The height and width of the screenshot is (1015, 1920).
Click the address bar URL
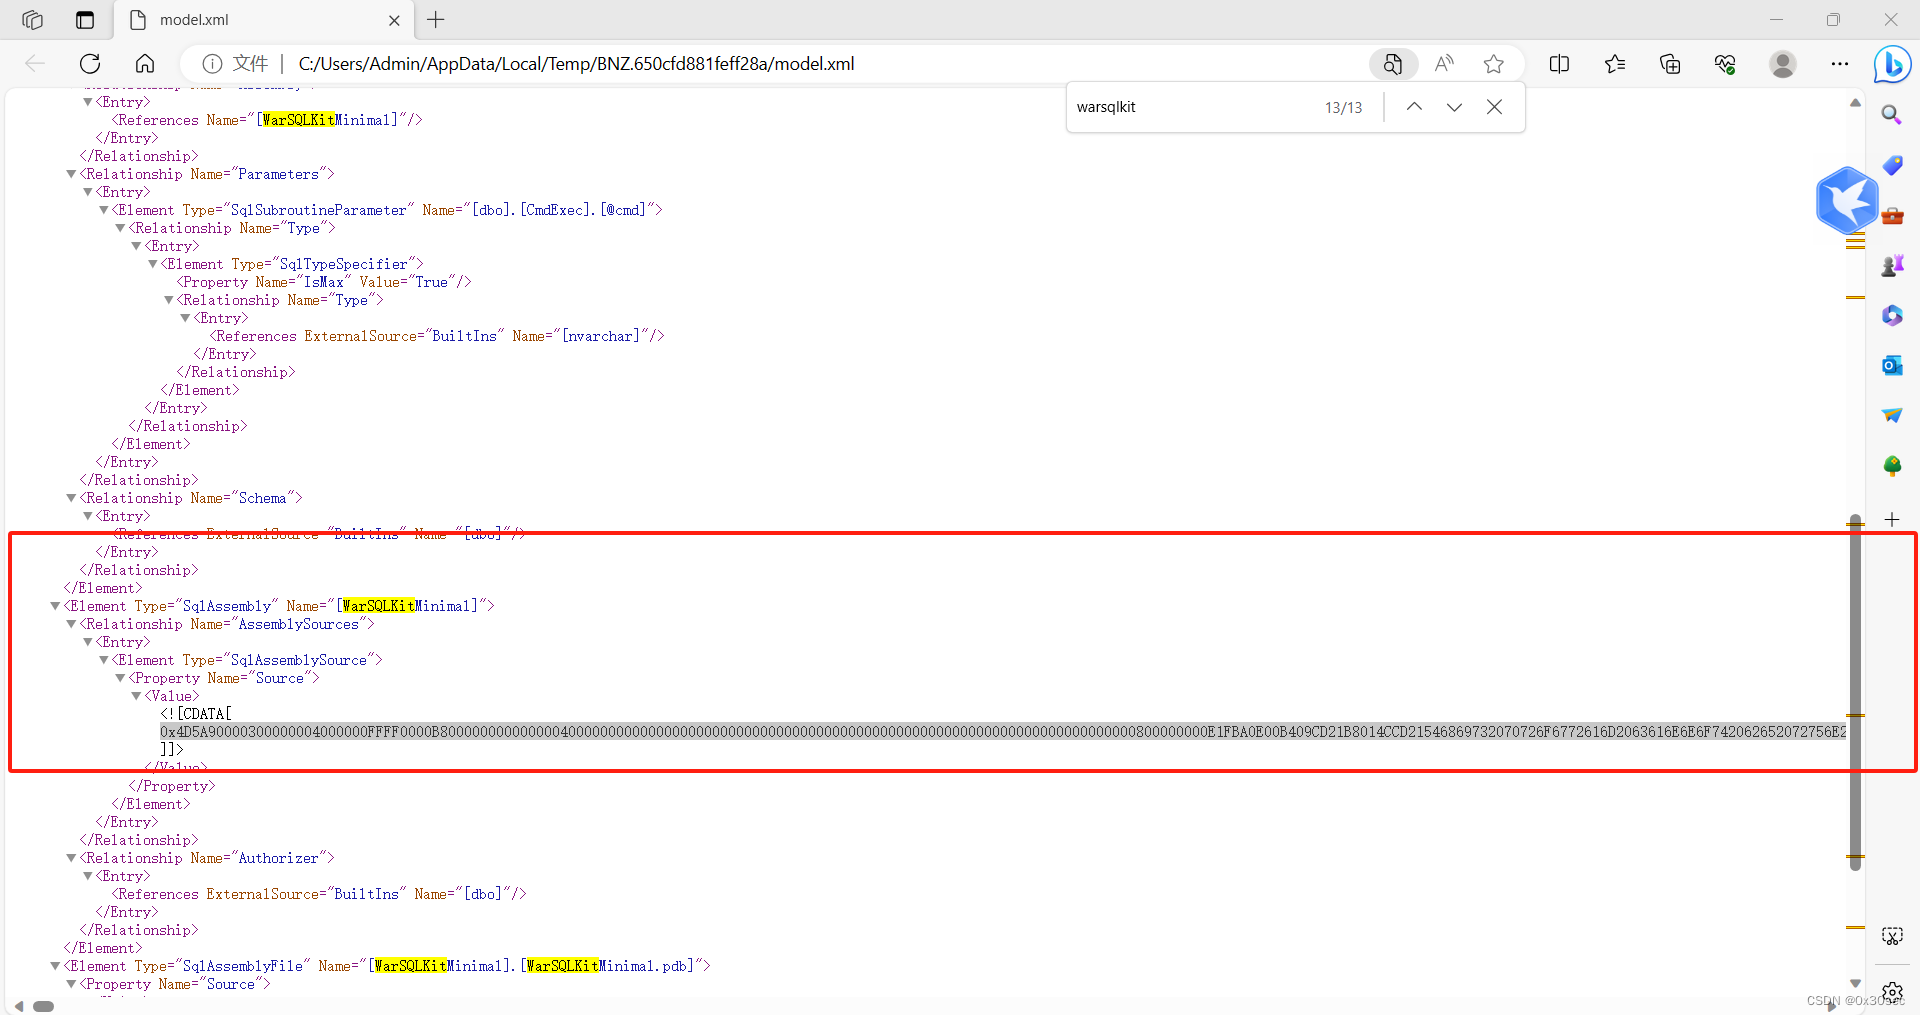click(x=576, y=64)
